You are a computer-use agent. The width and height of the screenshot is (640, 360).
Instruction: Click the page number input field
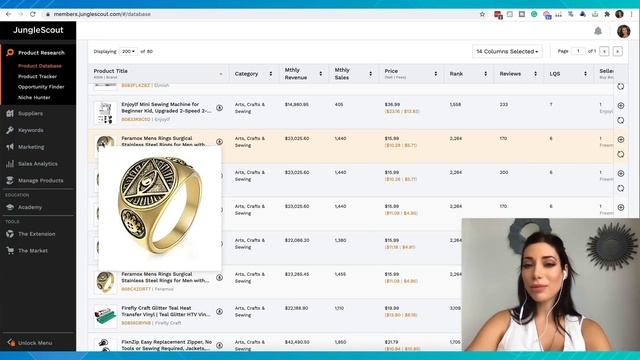578,51
